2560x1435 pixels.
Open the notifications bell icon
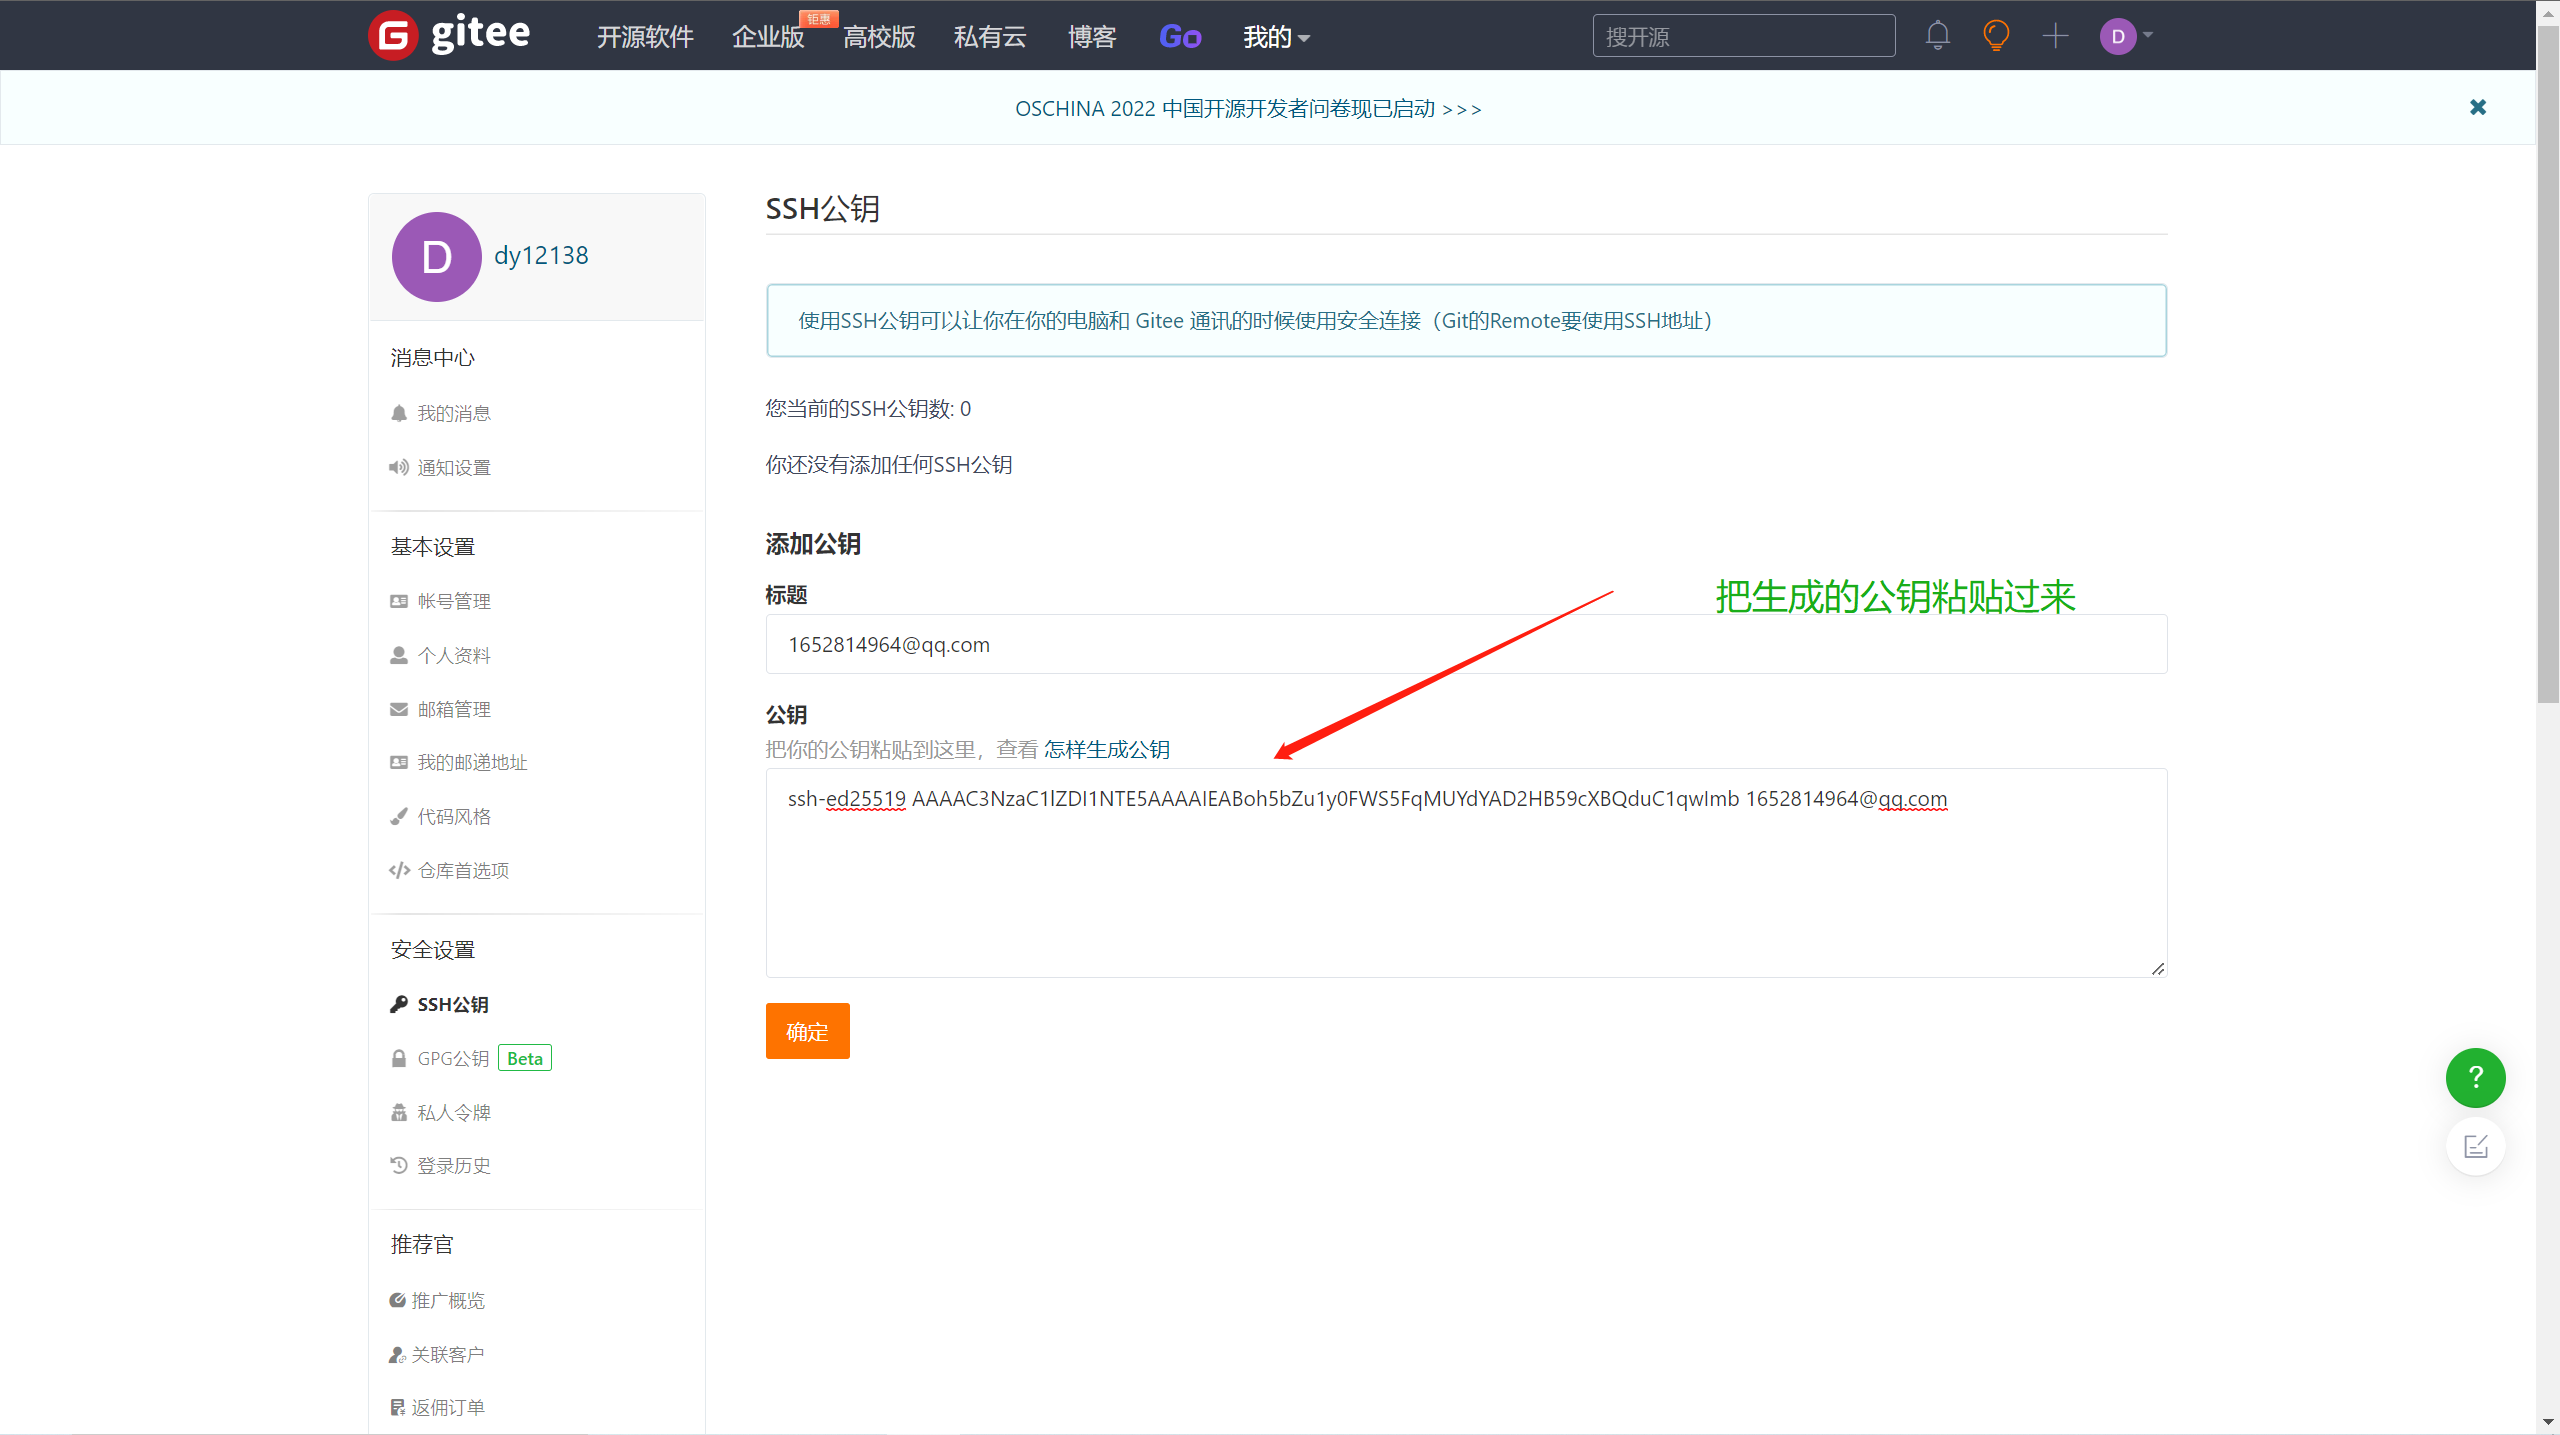tap(1937, 36)
